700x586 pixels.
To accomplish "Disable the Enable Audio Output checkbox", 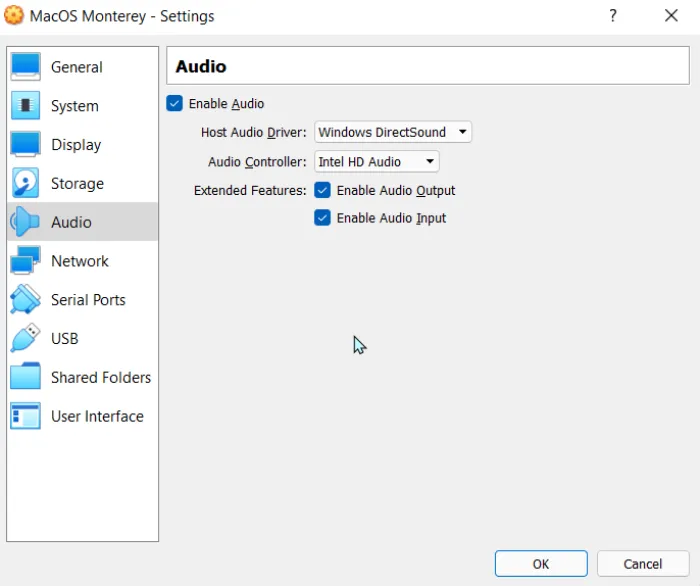I will (322, 190).
